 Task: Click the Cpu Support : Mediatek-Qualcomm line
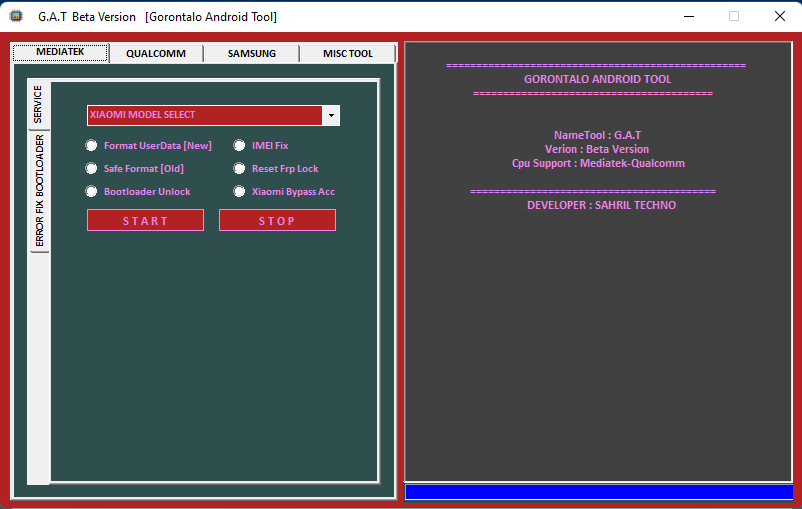click(598, 163)
